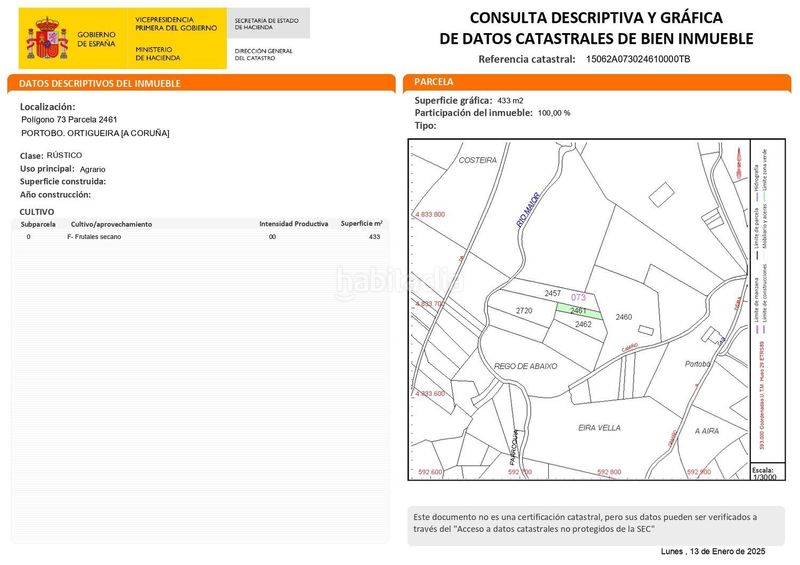The image size is (800, 565).
Task: Click the cadastral reference 15062A073024610000TB
Action: 638,59
